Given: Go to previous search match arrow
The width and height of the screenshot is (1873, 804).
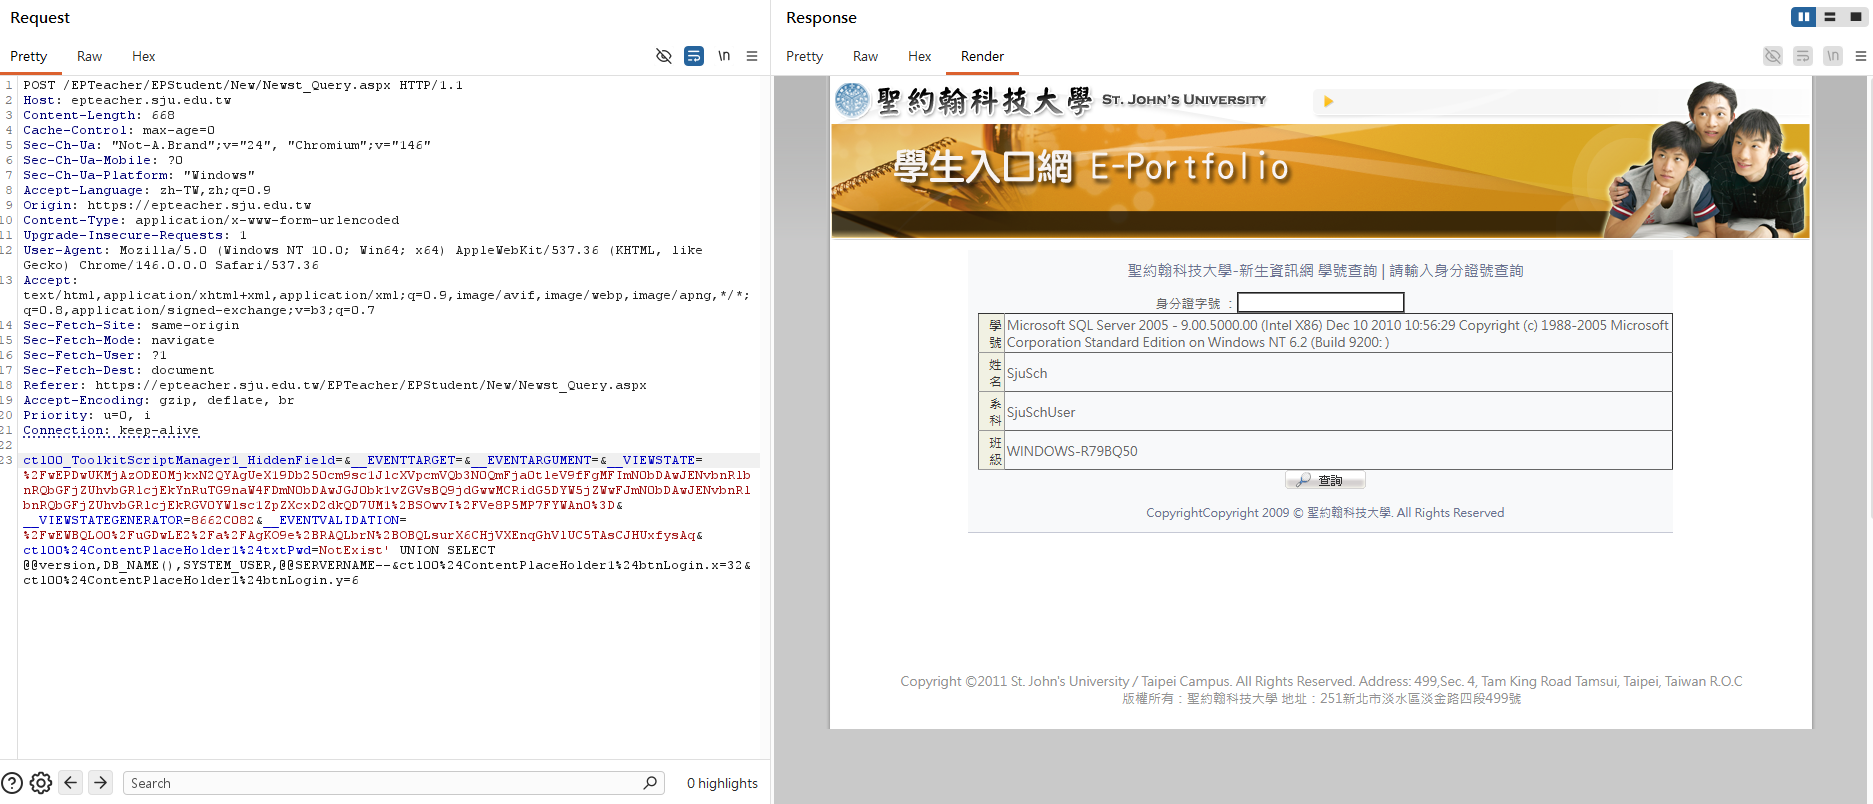Looking at the screenshot, I should coord(71,783).
